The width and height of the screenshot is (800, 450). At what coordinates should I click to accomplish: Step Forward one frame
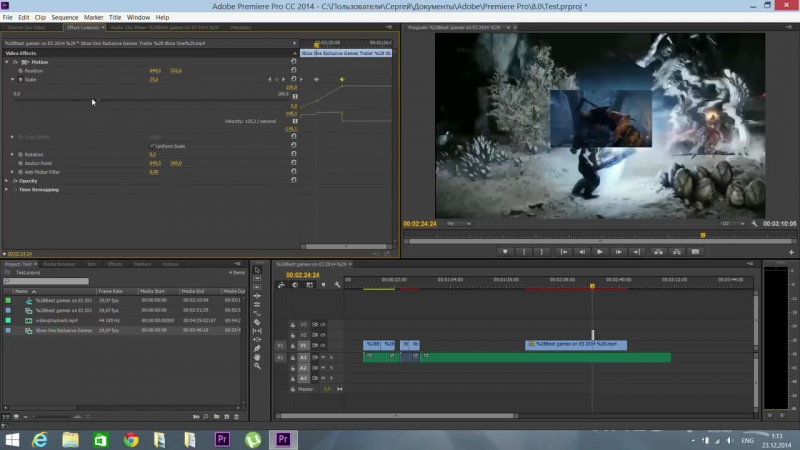click(x=618, y=252)
